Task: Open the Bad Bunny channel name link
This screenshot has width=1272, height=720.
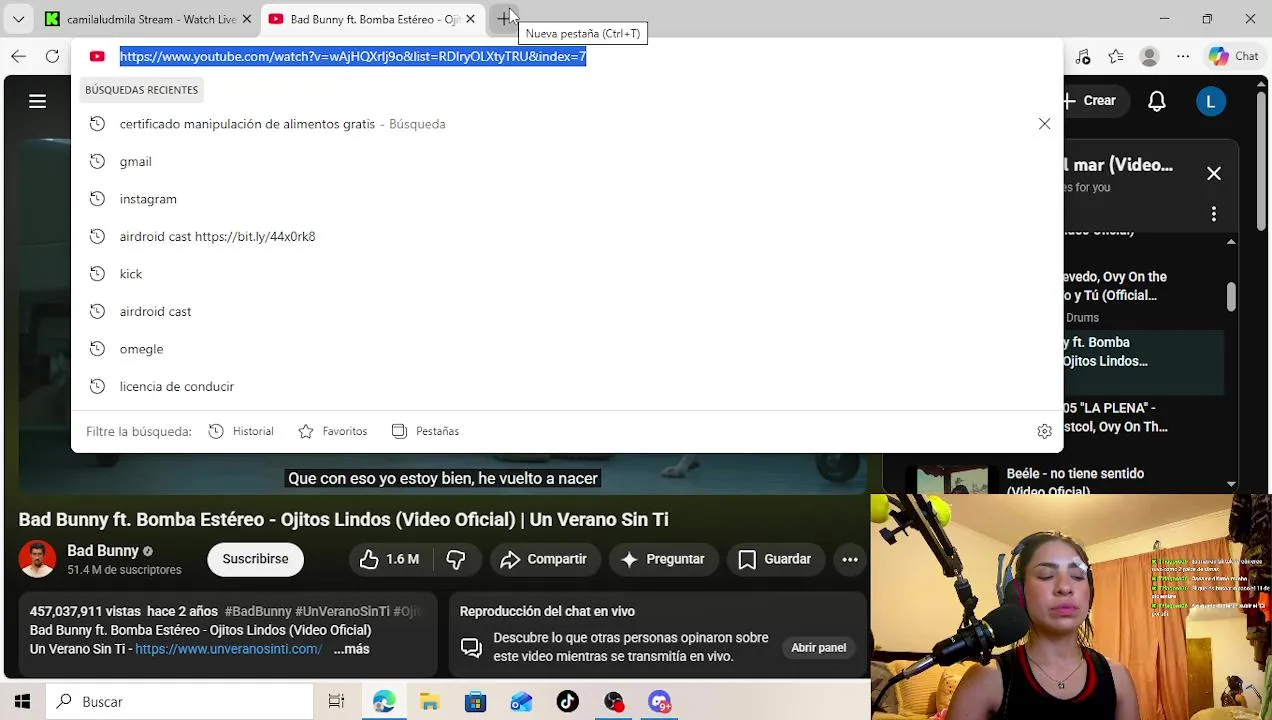Action: coord(103,551)
